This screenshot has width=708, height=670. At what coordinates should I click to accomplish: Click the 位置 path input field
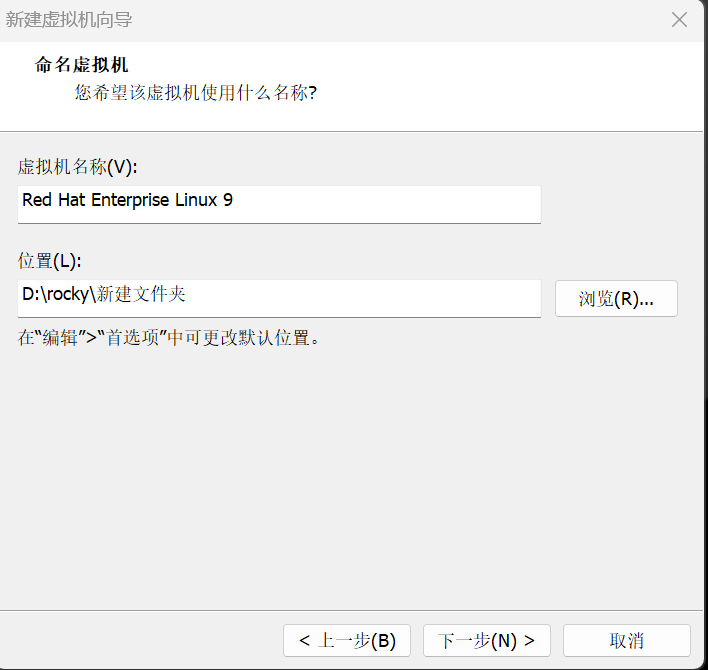pos(279,298)
